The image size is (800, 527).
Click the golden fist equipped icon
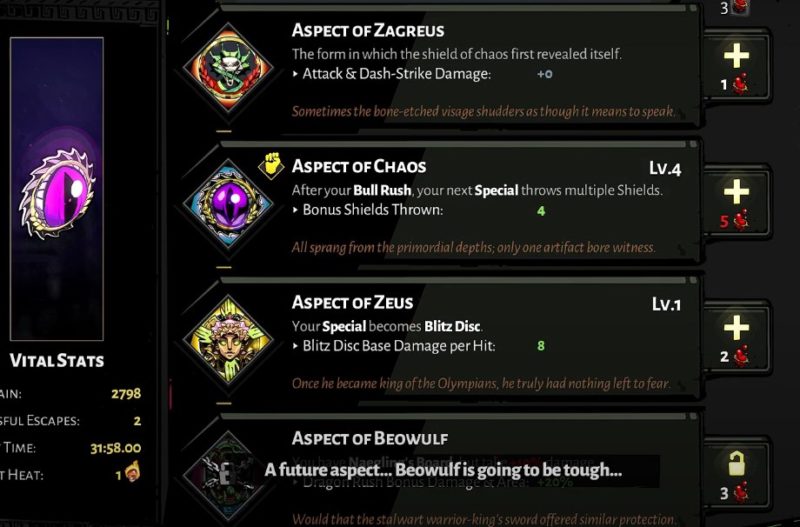[272, 165]
